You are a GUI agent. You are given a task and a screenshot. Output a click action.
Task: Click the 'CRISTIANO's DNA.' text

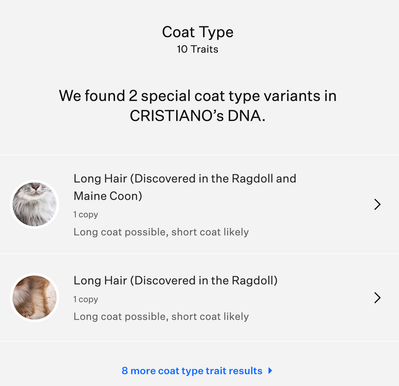198,116
